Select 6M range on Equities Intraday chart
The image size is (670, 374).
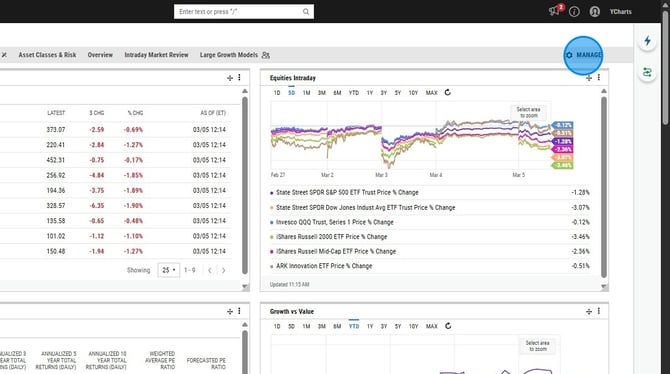click(337, 93)
